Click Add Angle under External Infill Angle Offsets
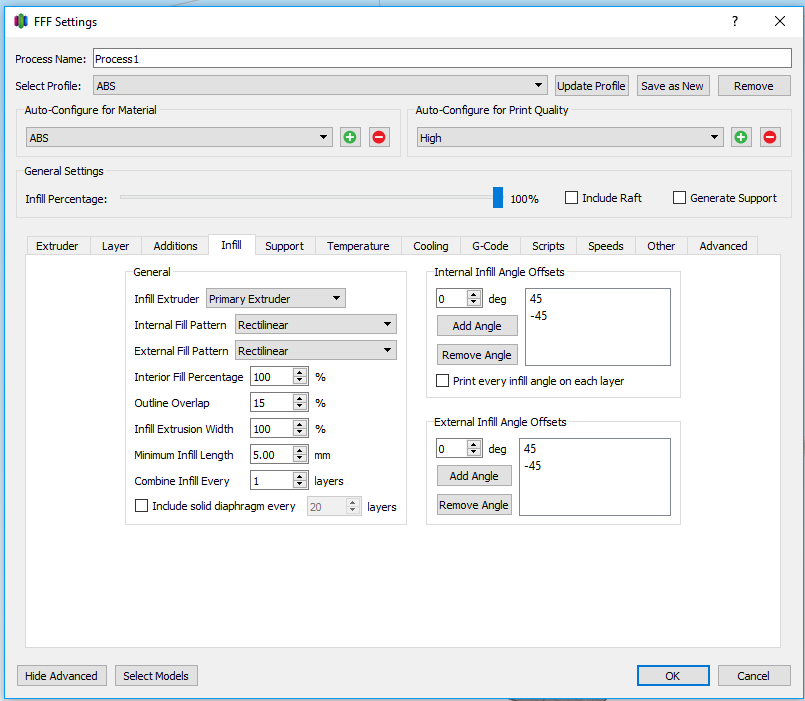This screenshot has width=805, height=701. (474, 476)
